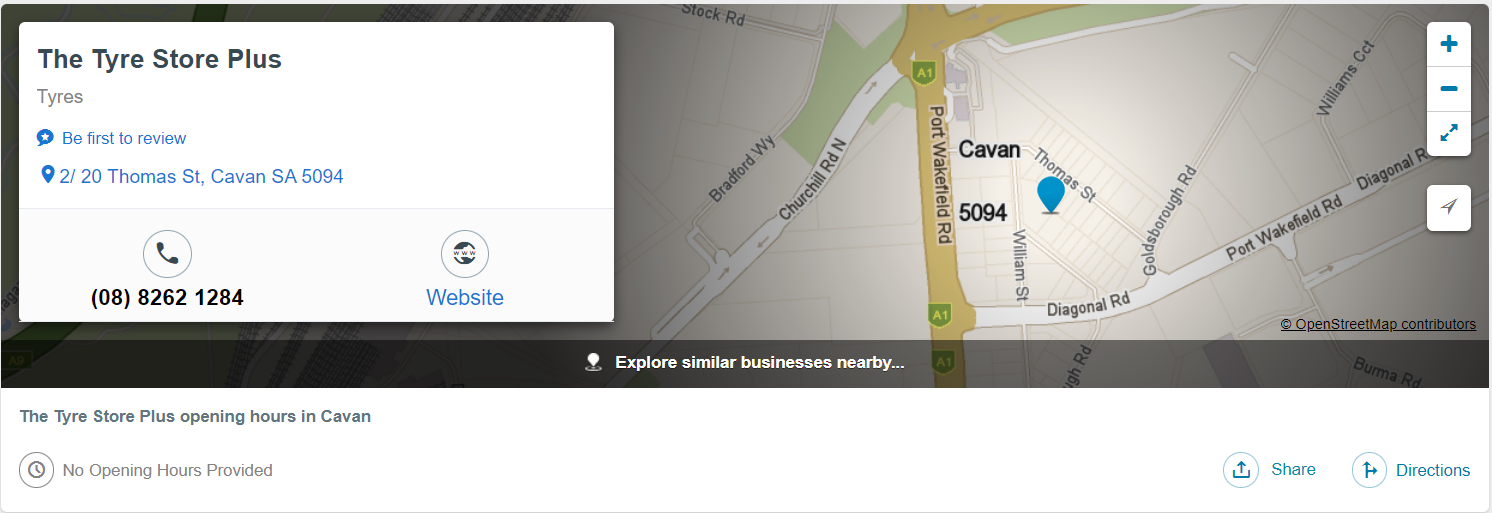
Task: Click the opening hours in Cavan heading
Action: click(195, 416)
